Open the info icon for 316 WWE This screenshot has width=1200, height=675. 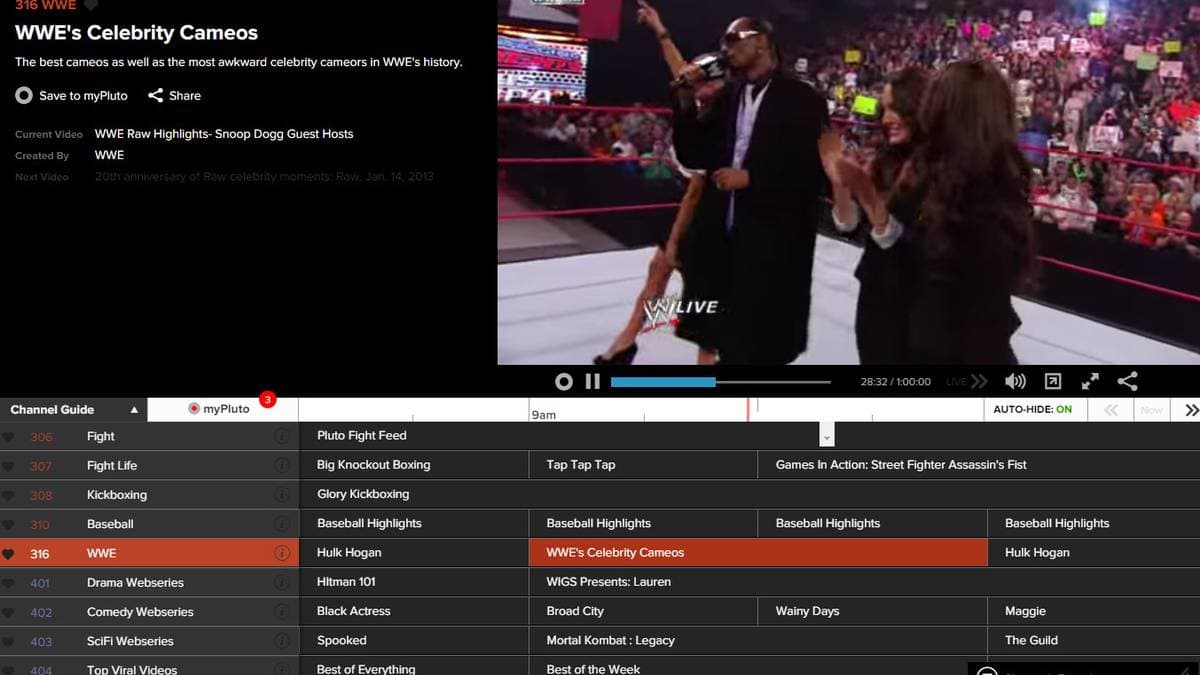(x=282, y=553)
